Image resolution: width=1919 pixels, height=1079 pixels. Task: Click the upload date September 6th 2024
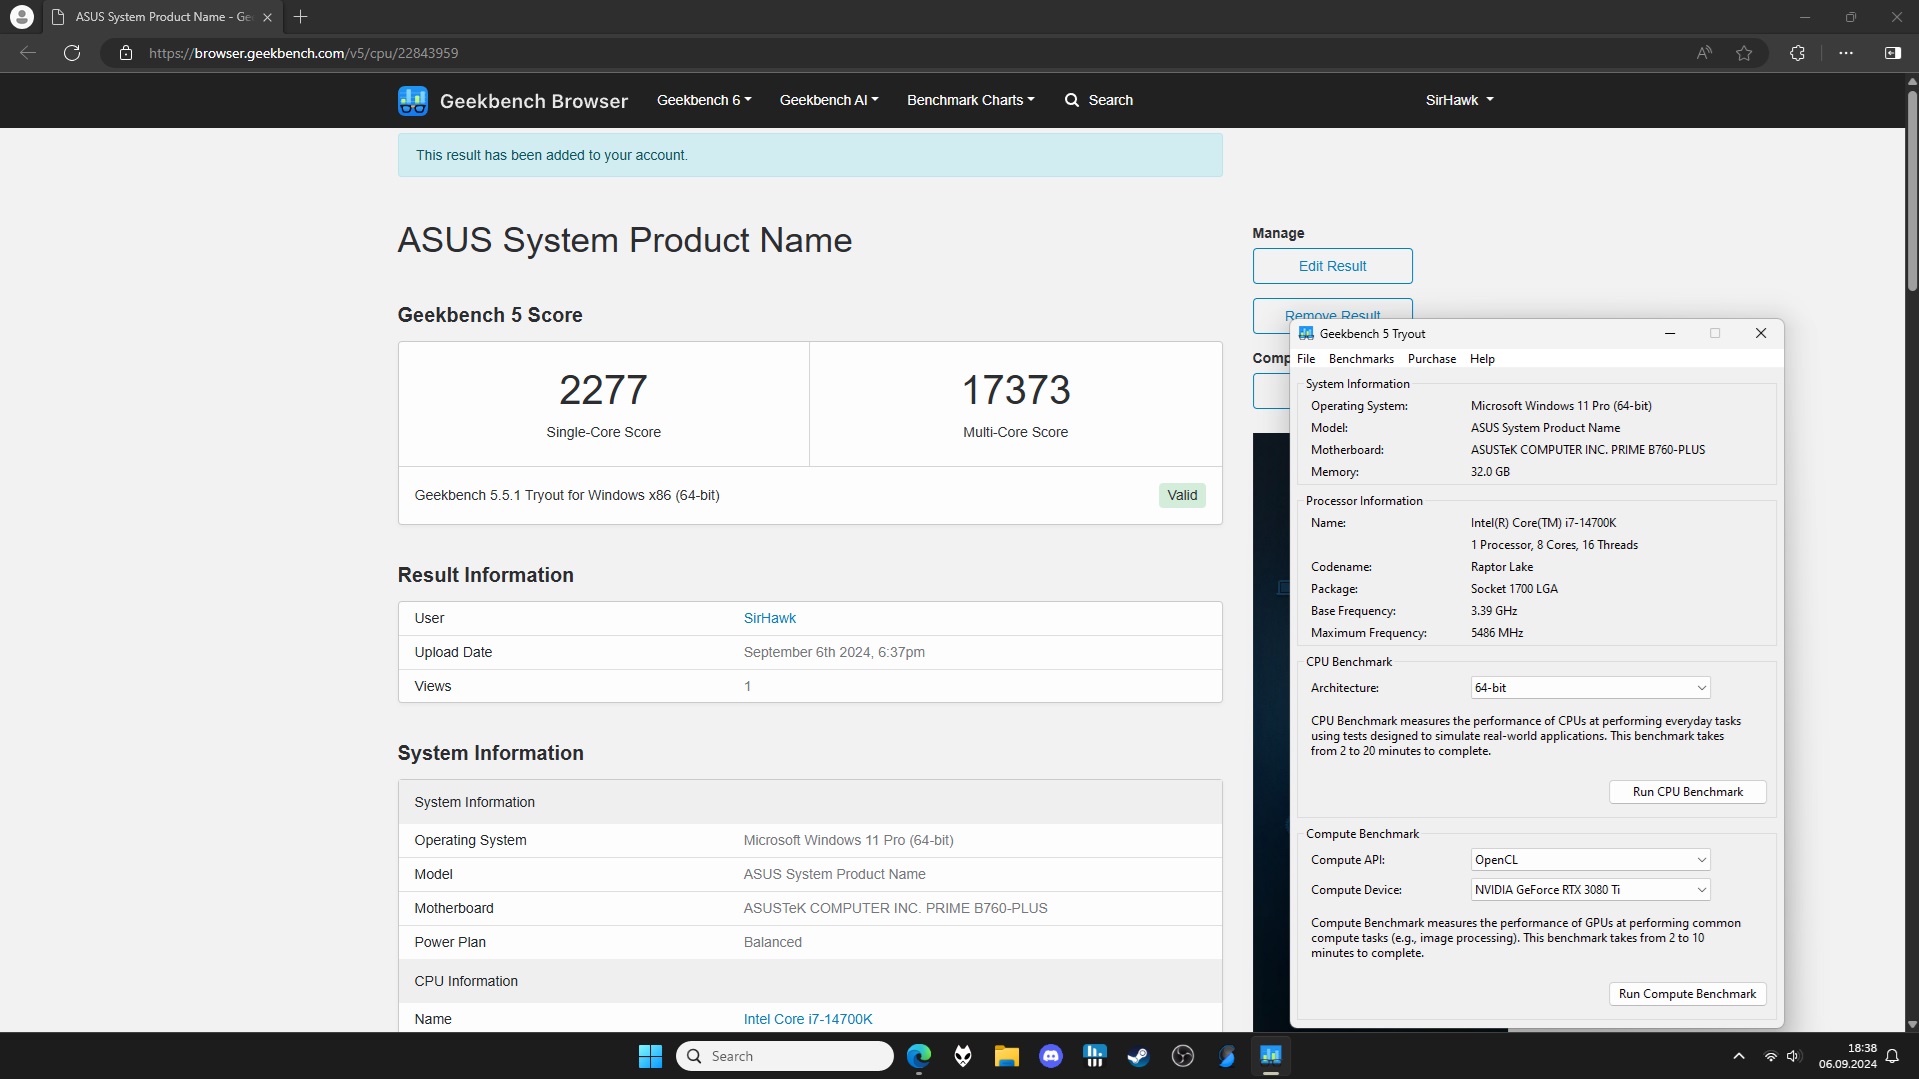tap(834, 653)
